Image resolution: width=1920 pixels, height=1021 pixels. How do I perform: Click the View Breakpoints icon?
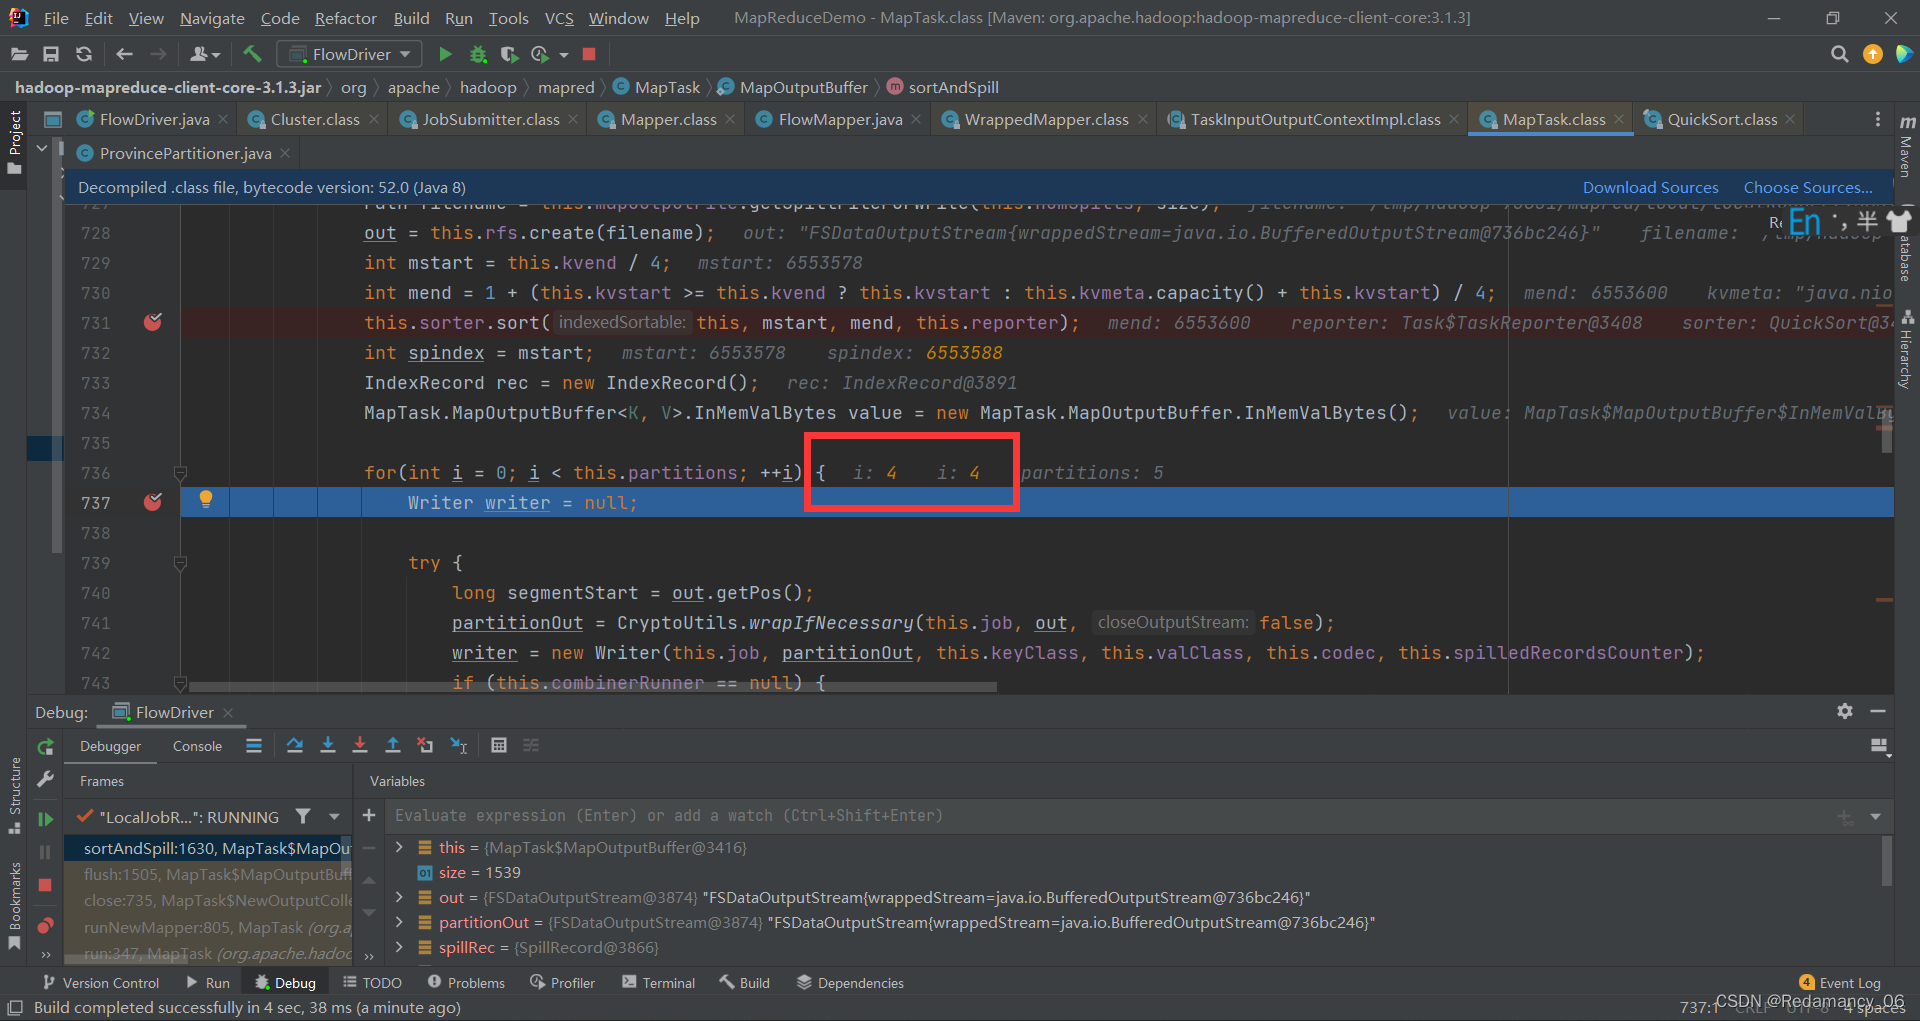(45, 925)
